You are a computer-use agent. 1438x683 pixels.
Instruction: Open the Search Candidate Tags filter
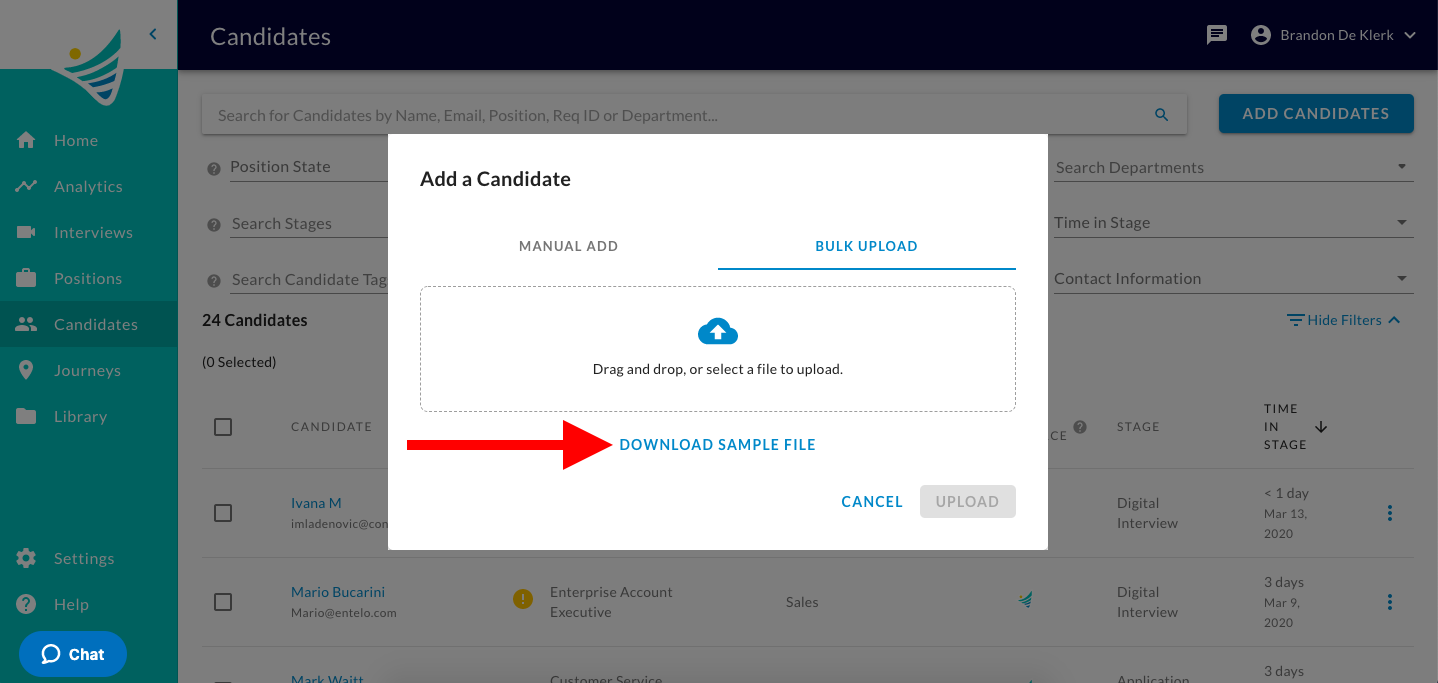(309, 279)
